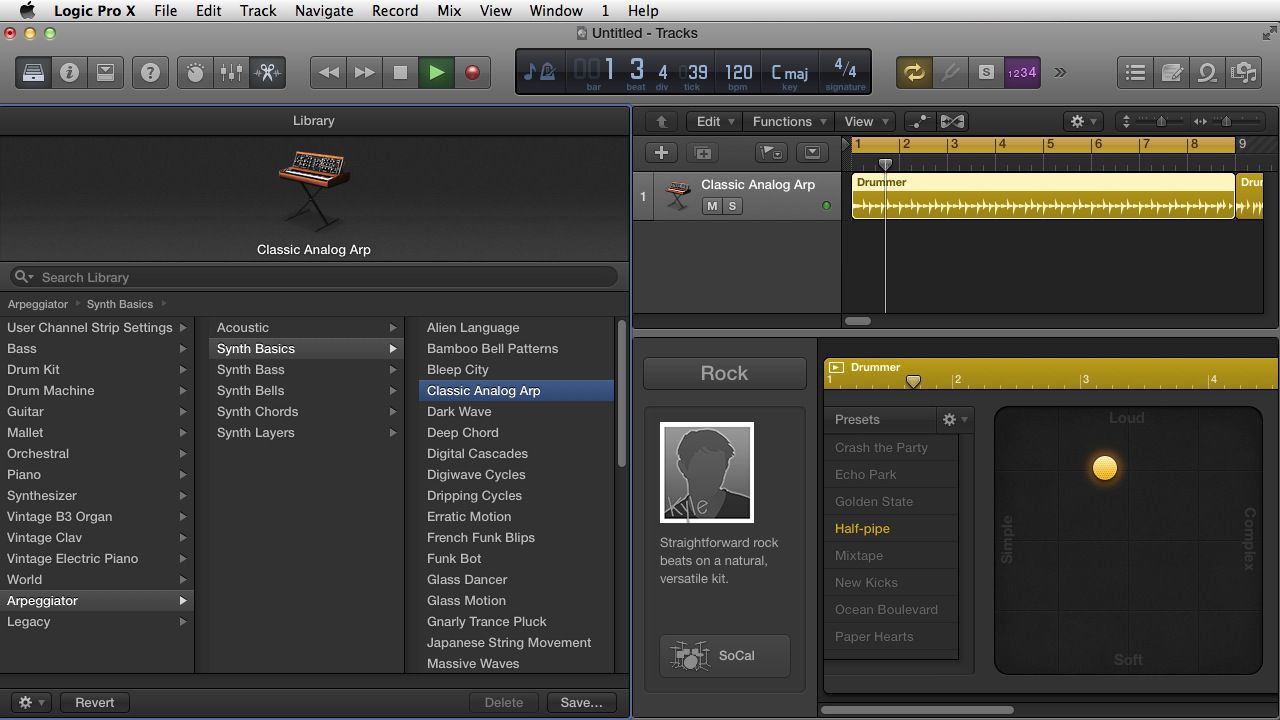This screenshot has width=1280, height=720.
Task: Toggle the Solo S button in the control bar
Action: click(985, 72)
